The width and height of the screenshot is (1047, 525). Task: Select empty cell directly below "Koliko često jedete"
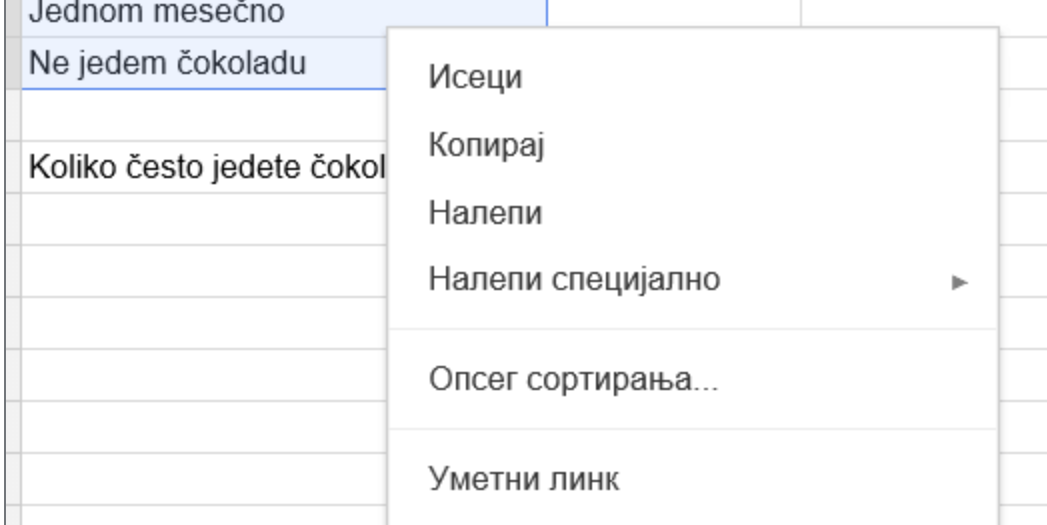click(200, 218)
